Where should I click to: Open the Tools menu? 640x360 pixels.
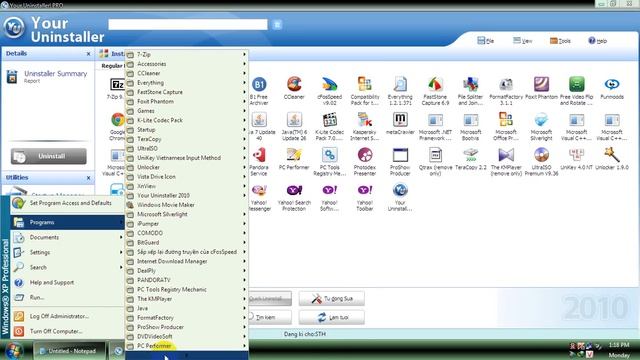tap(560, 40)
